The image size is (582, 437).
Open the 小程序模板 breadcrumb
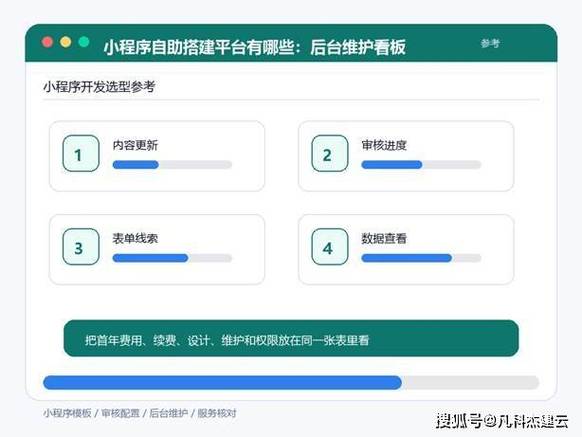coord(67,413)
